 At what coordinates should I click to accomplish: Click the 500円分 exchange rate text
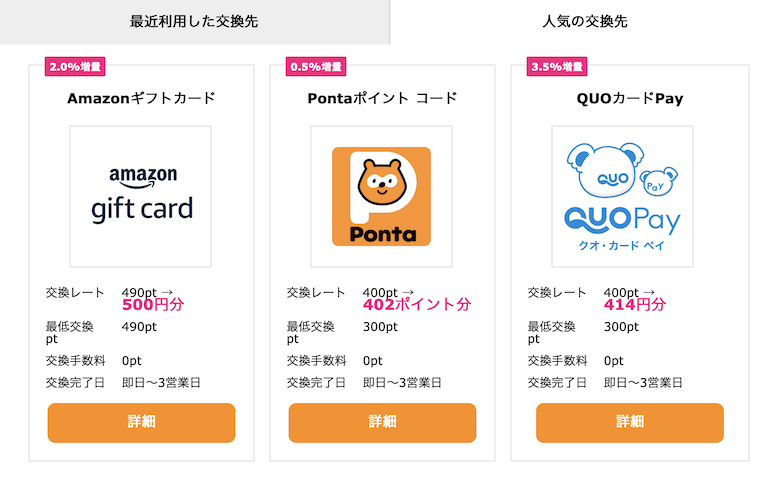tap(153, 304)
